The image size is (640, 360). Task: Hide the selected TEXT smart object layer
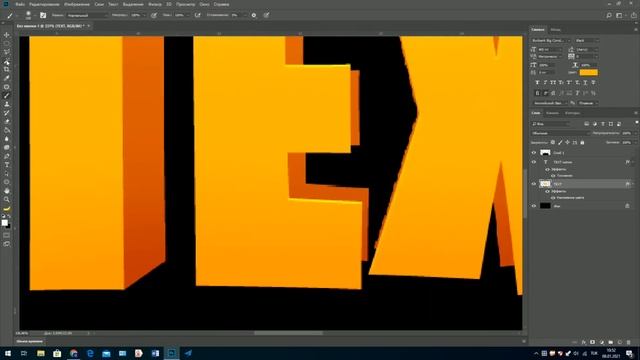(x=533, y=184)
